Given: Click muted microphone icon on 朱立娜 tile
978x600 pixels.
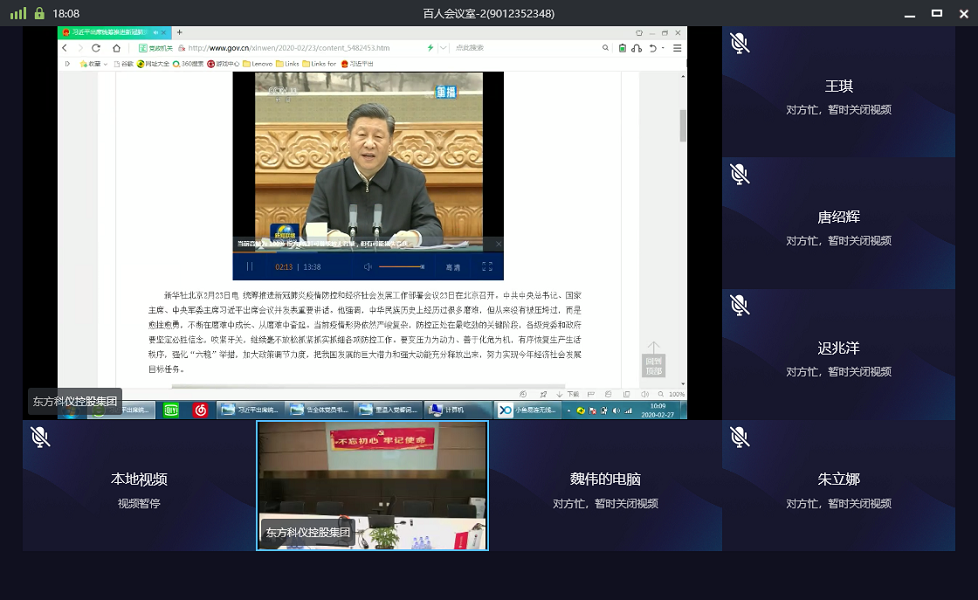Looking at the screenshot, I should point(739,437).
